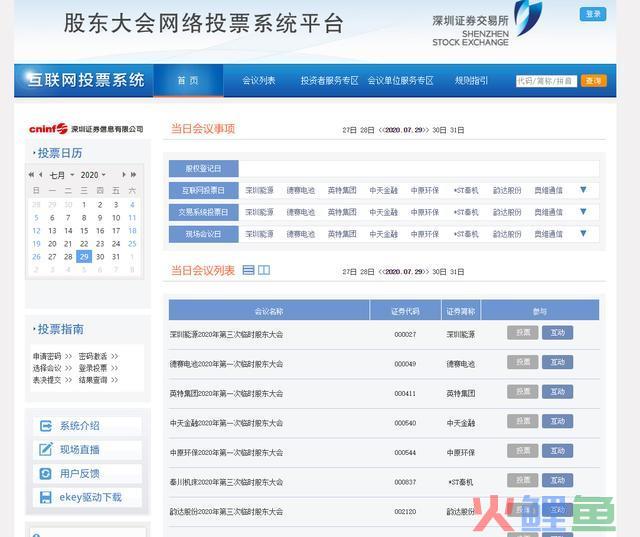Click 互动 button for 秦川机床 meeting

click(558, 480)
